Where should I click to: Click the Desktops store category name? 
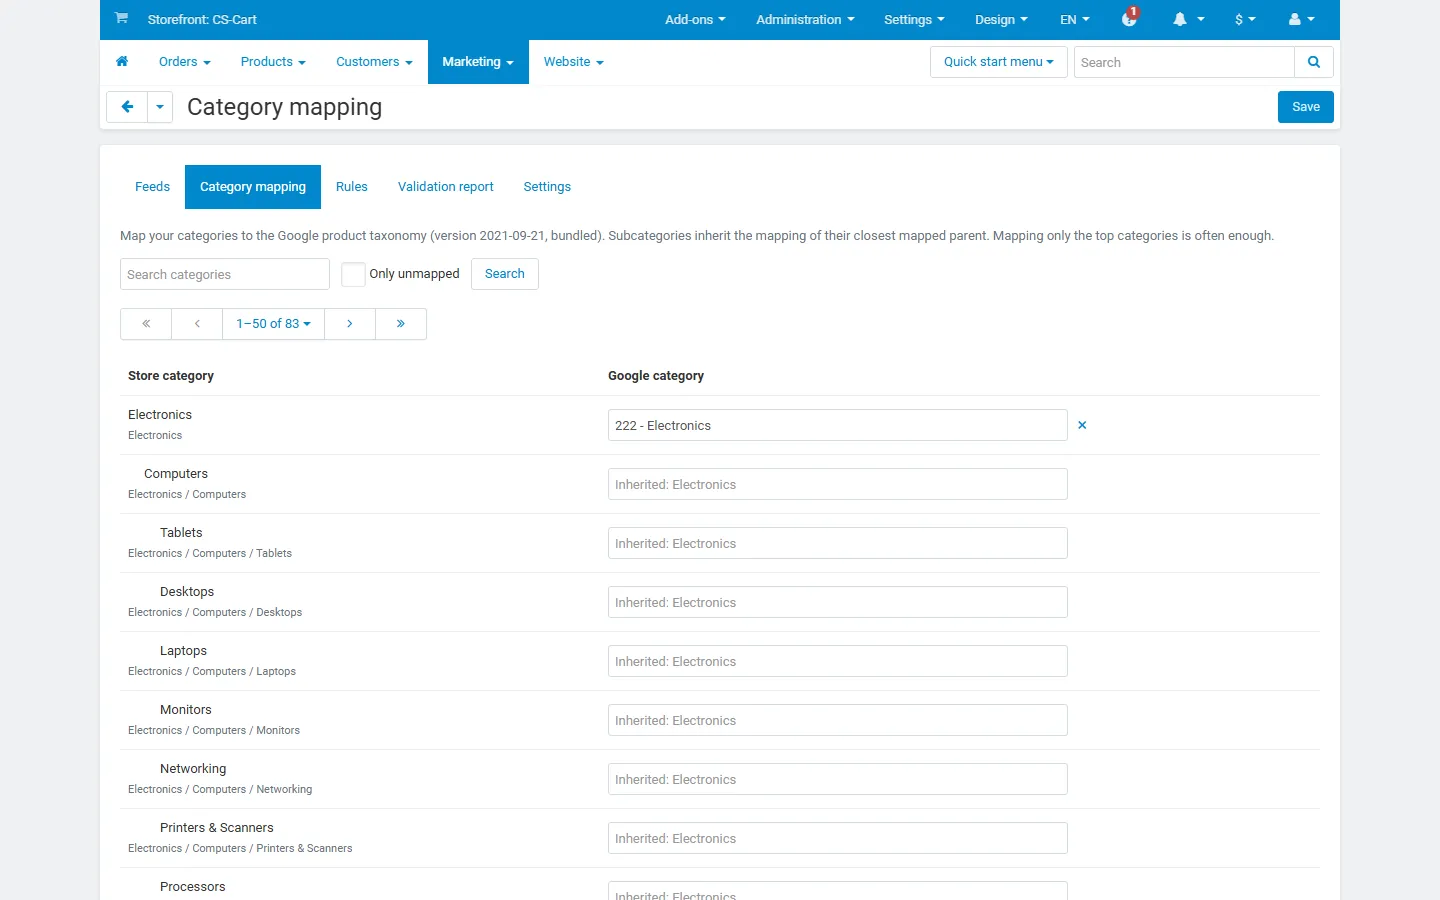pos(187,592)
